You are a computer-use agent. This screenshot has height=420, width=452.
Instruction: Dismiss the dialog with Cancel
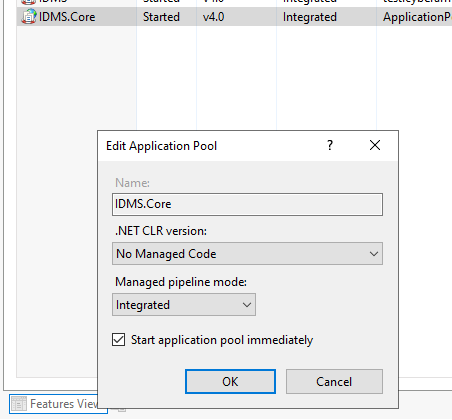click(x=334, y=382)
